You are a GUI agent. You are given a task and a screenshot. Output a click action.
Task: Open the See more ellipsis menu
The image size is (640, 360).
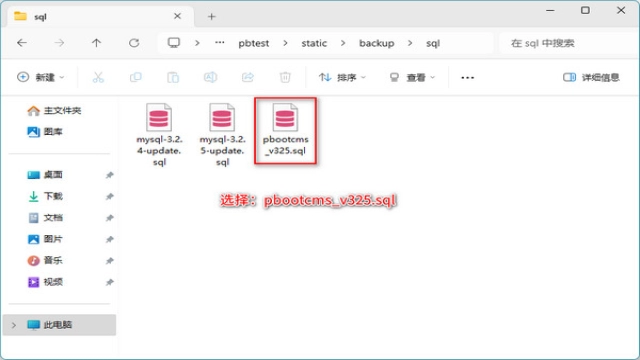[467, 78]
